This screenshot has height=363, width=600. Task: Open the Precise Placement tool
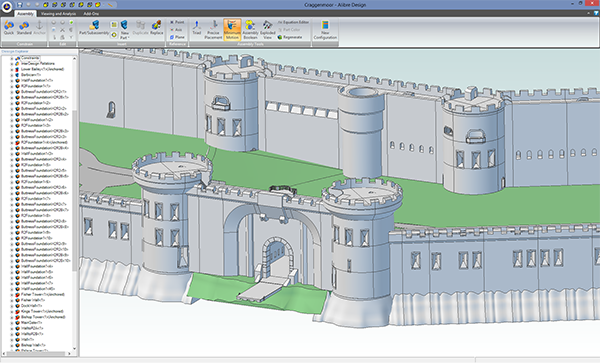(213, 29)
